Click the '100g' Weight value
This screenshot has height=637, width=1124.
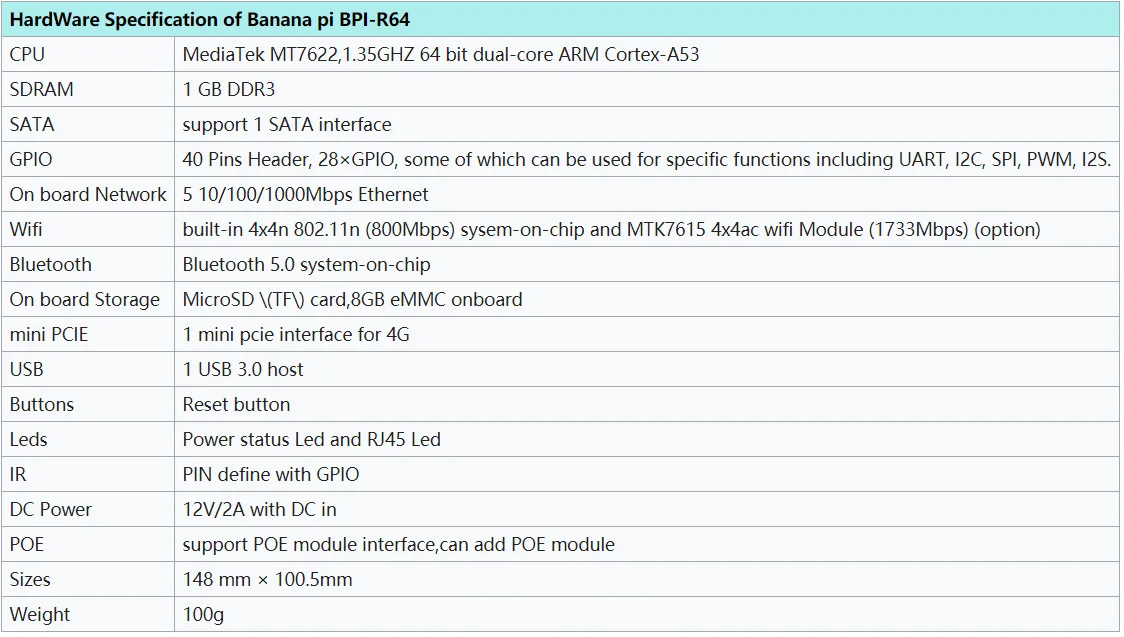204,615
